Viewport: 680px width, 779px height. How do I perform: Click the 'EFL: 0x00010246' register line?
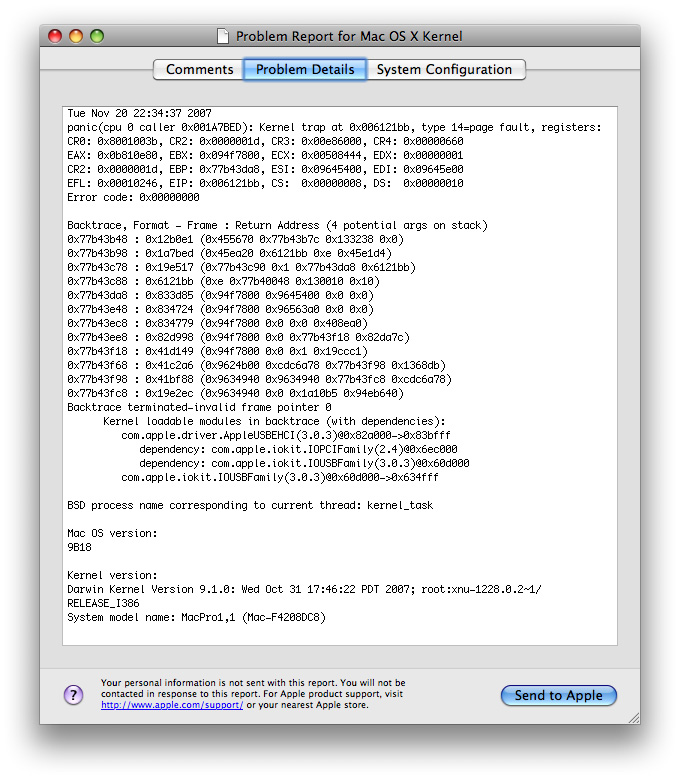click(265, 183)
